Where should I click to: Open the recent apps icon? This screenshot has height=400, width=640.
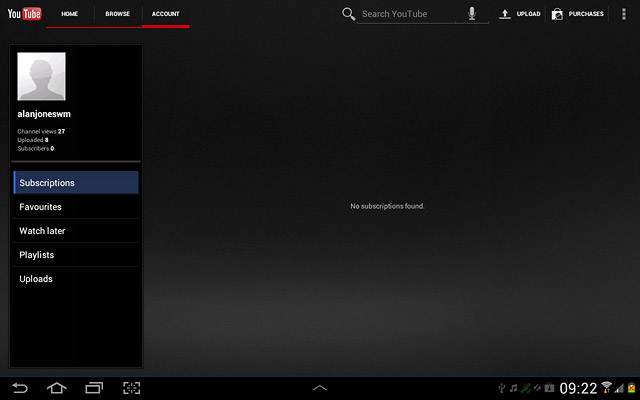pyautogui.click(x=94, y=388)
